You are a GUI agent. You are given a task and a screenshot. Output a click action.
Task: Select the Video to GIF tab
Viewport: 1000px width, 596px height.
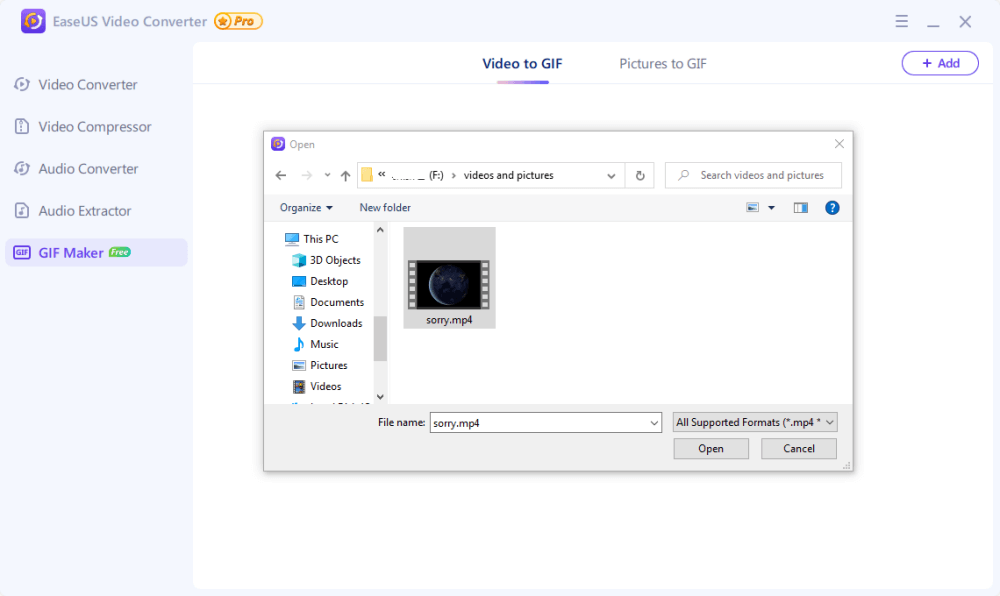pos(522,64)
